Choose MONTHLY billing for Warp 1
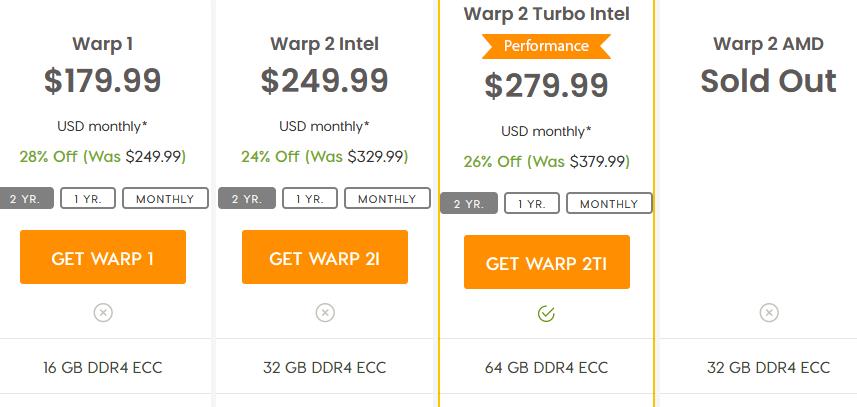The image size is (857, 407). pyautogui.click(x=165, y=198)
